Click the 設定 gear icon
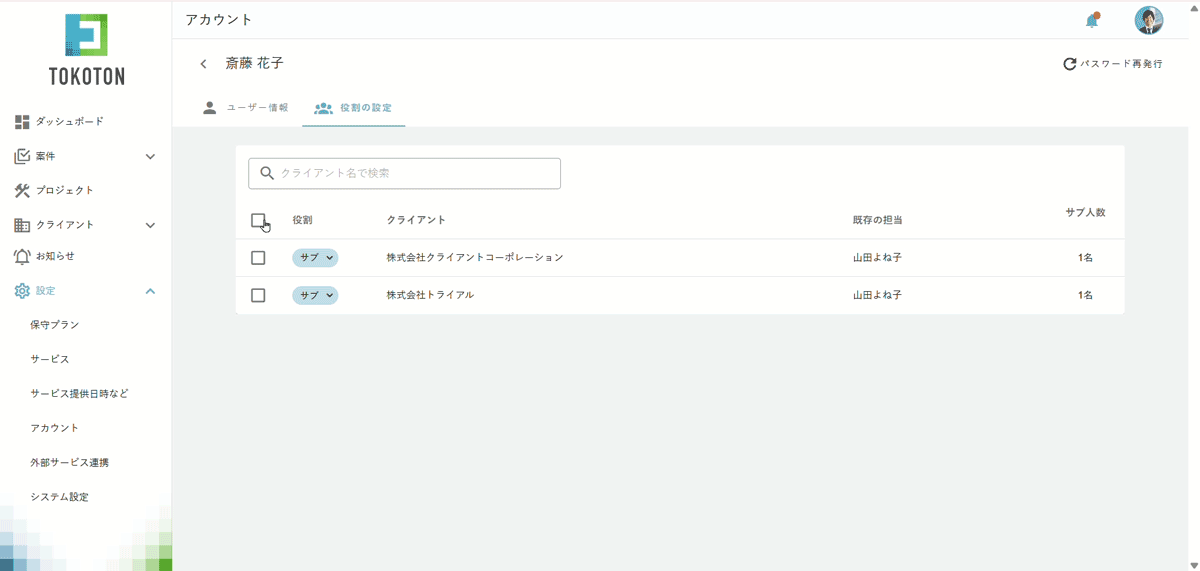Viewport: 1200px width, 571px height. [22, 291]
